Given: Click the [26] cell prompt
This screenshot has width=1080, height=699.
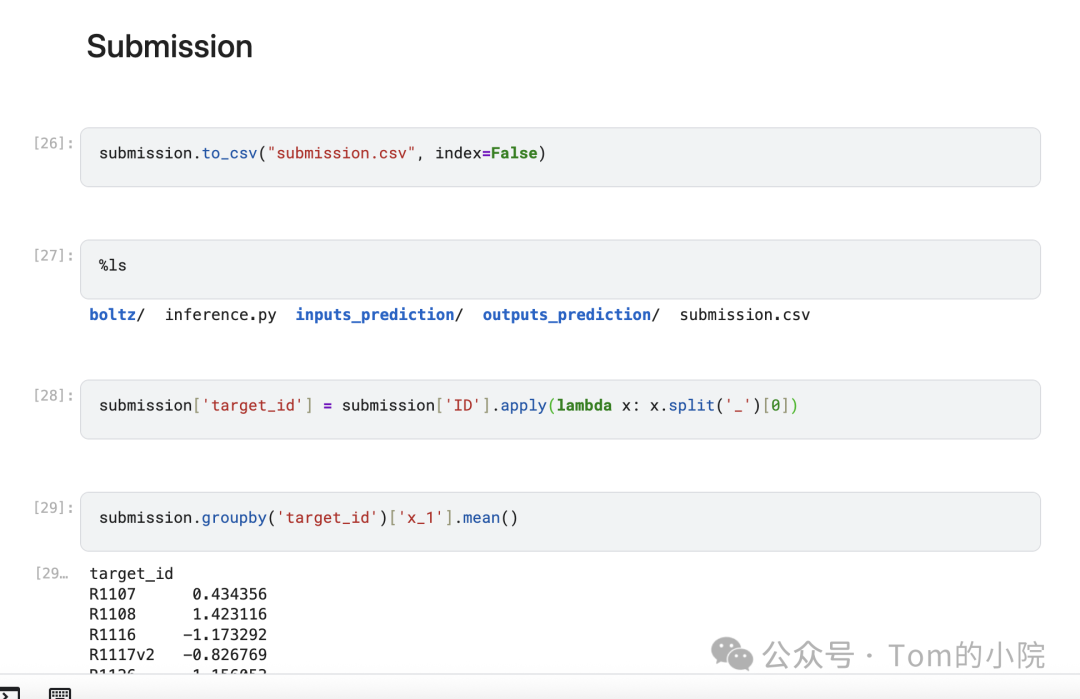Looking at the screenshot, I should click(53, 143).
